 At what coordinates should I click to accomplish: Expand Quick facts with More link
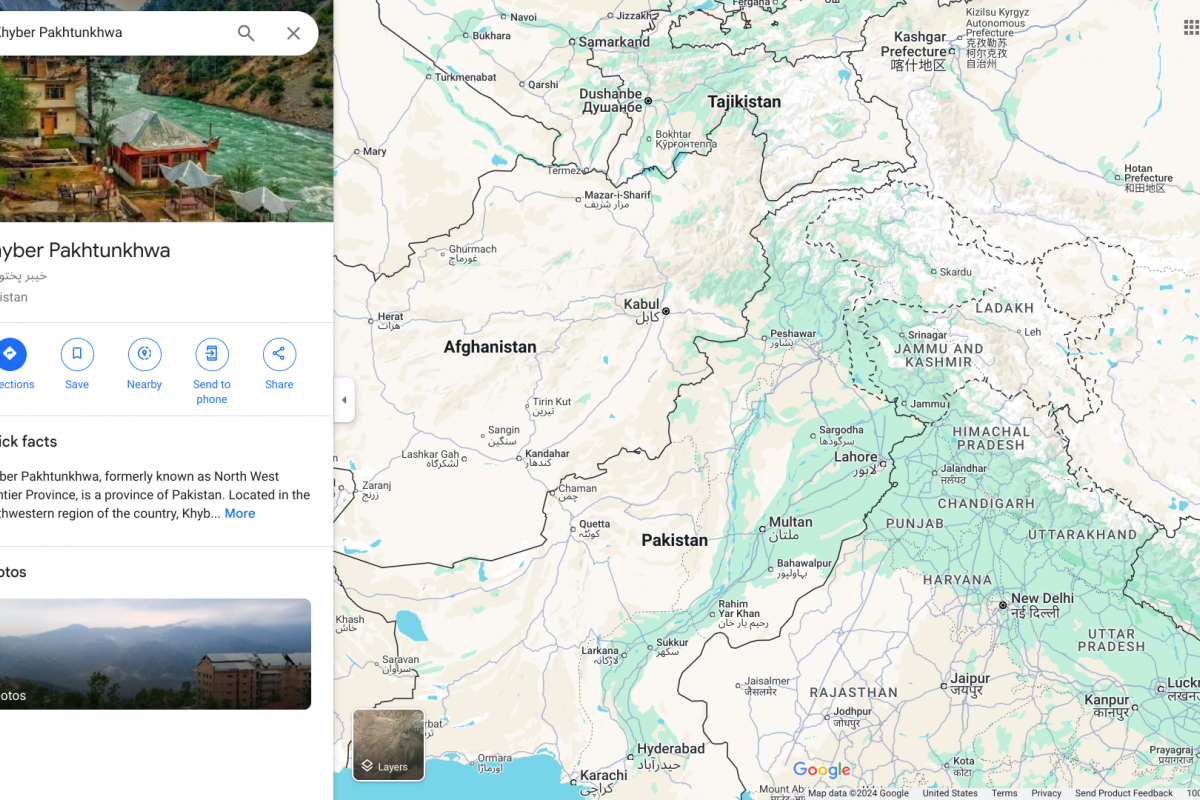click(240, 513)
